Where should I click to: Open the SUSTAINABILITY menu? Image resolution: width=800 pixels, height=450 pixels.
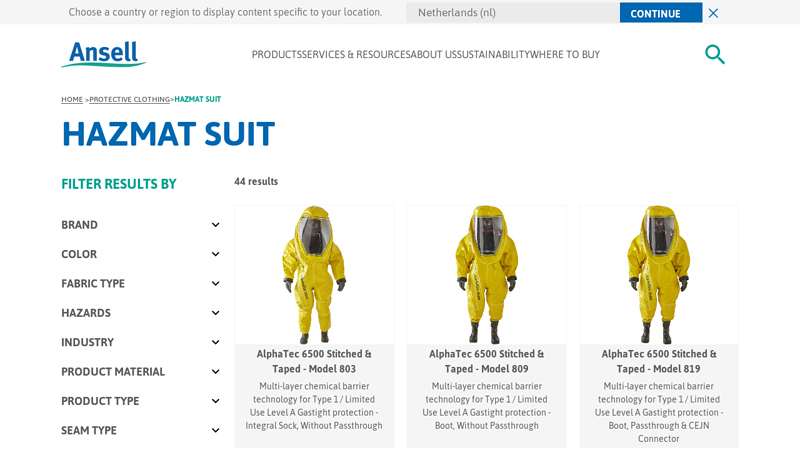493,55
